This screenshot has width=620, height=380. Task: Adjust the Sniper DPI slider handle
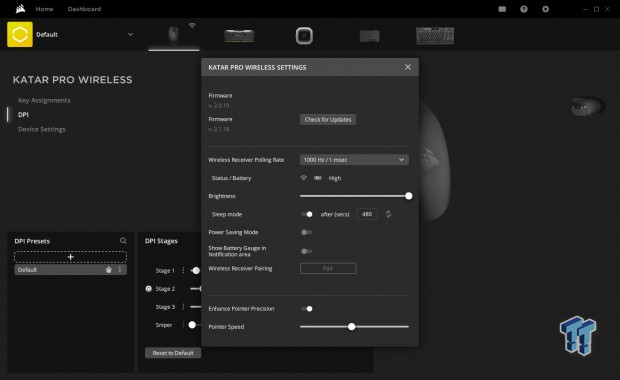tap(192, 325)
